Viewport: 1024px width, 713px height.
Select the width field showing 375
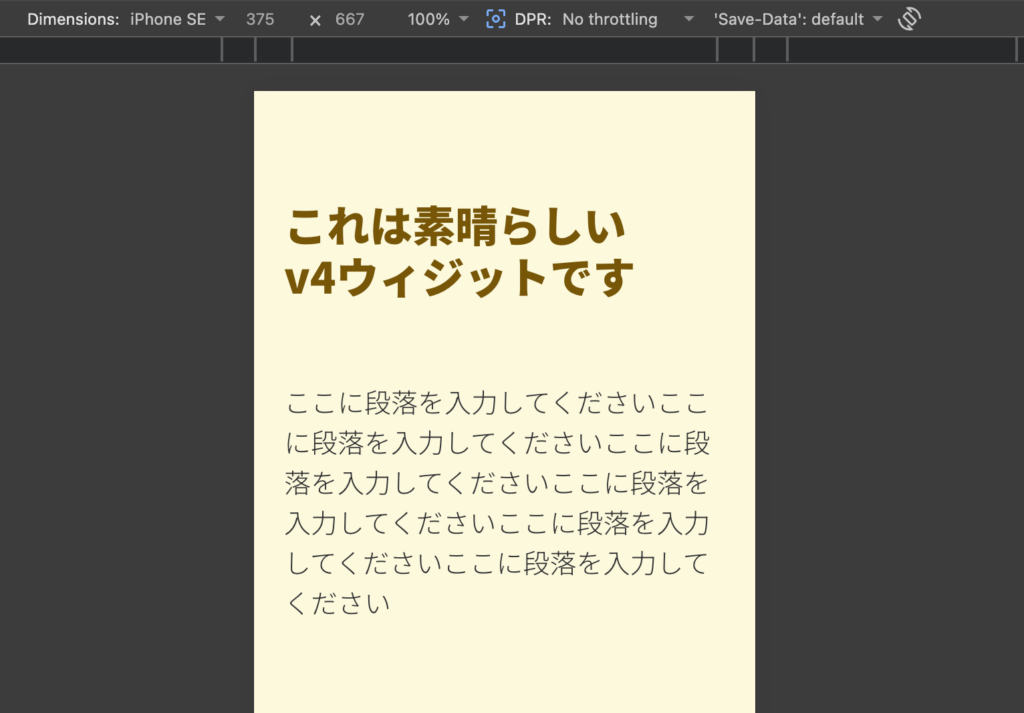click(x=258, y=18)
